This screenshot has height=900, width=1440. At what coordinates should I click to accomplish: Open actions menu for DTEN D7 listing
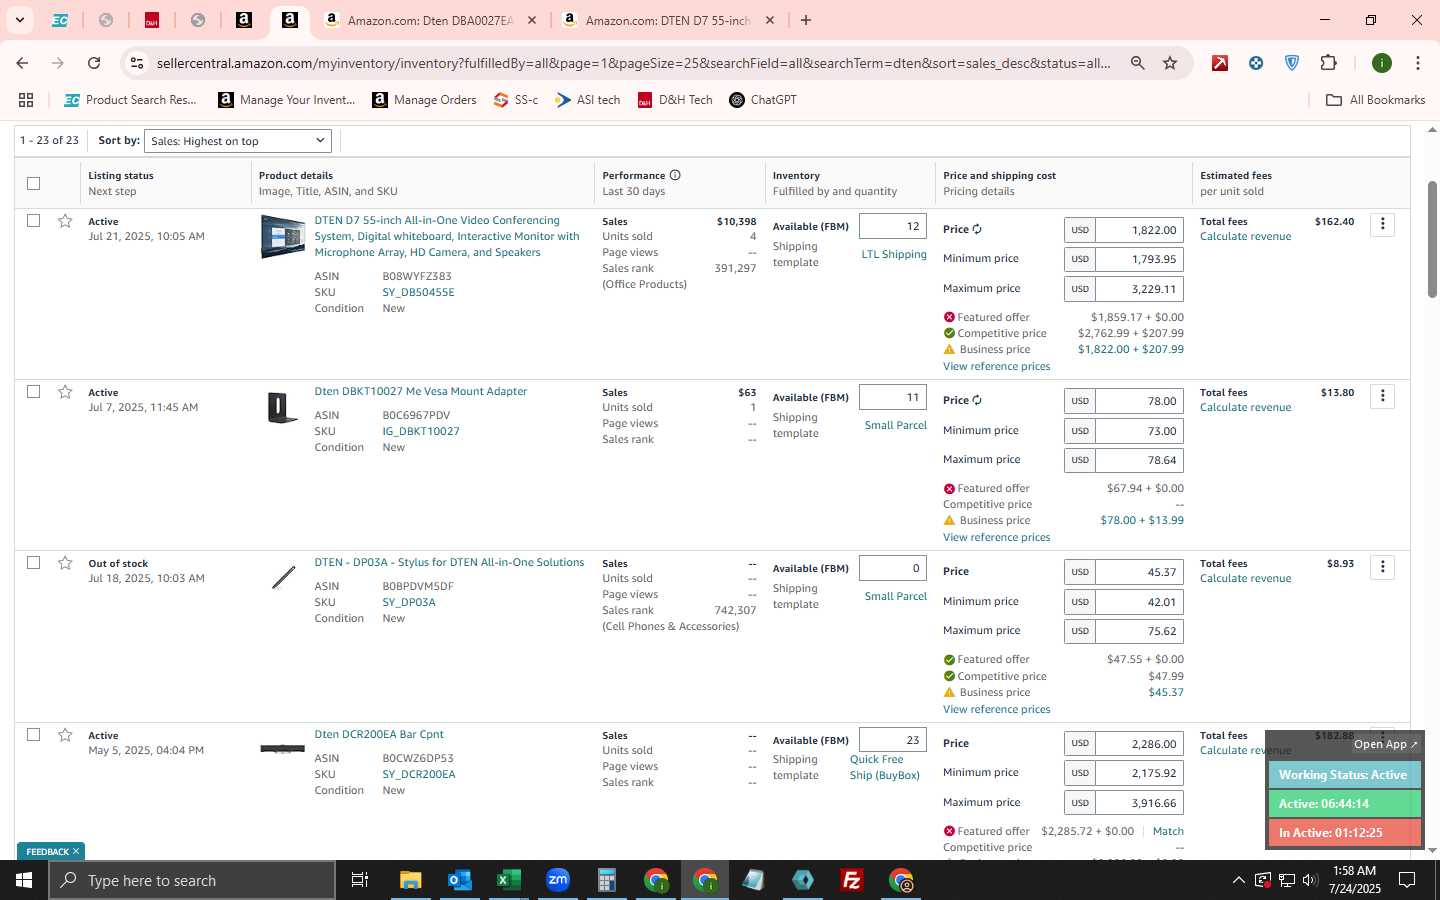coord(1382,224)
